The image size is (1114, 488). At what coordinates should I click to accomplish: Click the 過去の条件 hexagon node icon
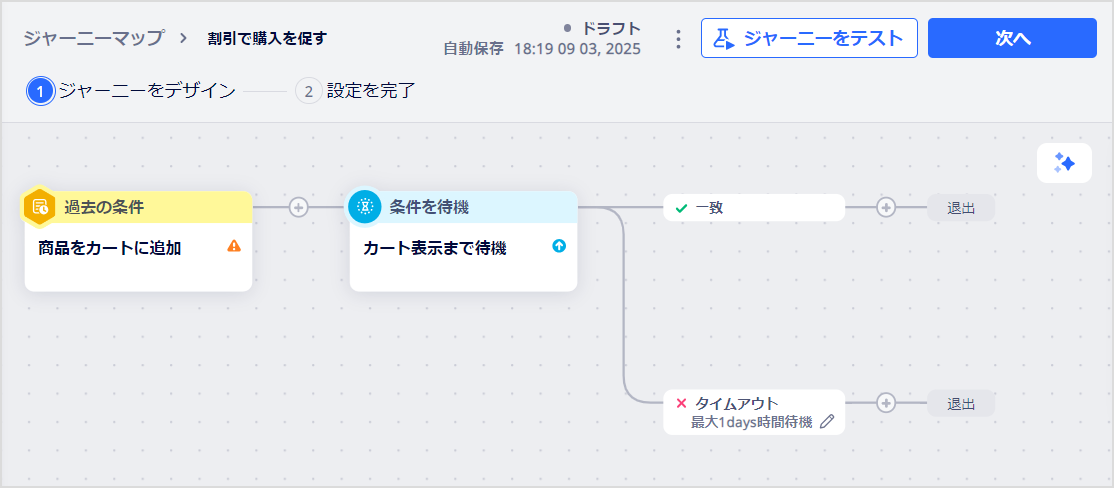click(40, 207)
